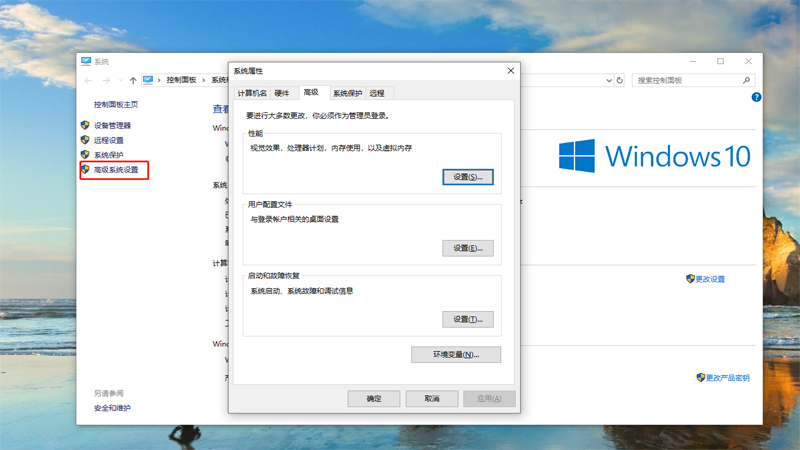The height and width of the screenshot is (450, 800).
Task: Switch to the 系统保护 tab
Action: (347, 93)
